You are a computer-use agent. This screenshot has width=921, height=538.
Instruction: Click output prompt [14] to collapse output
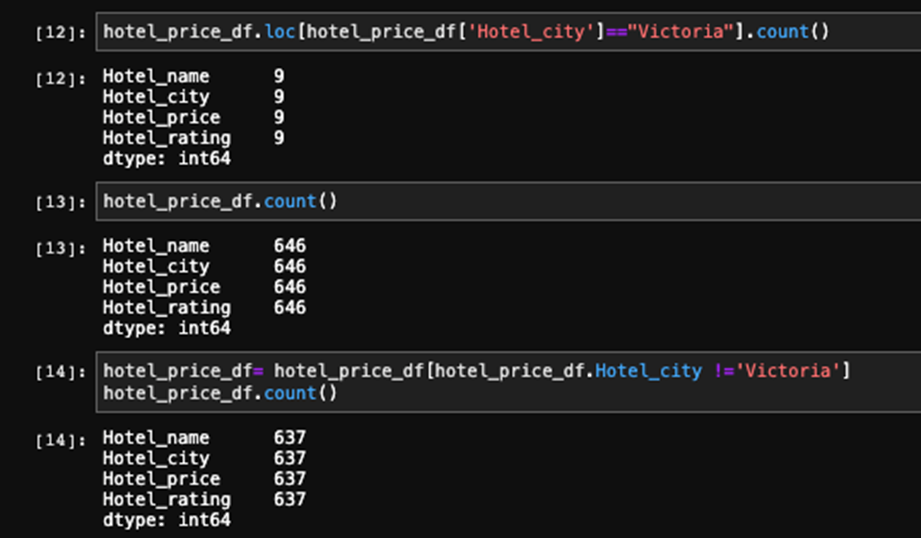coord(60,440)
